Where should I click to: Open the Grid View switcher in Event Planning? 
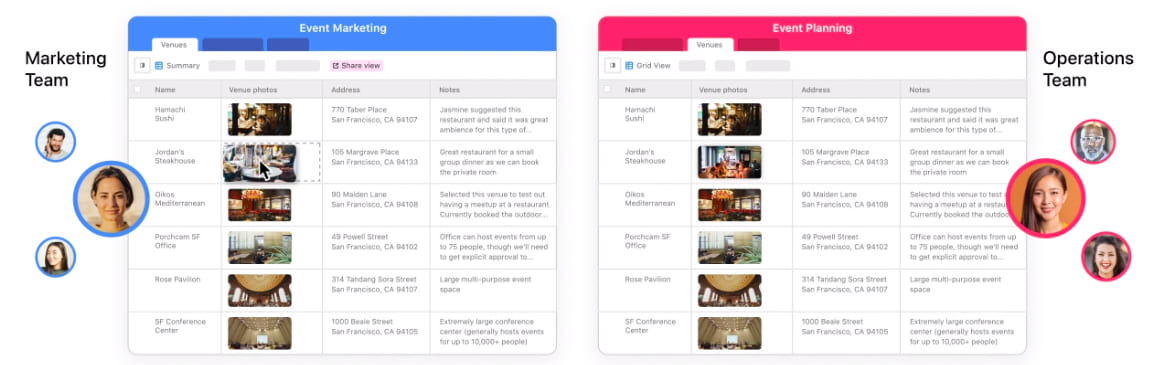648,65
